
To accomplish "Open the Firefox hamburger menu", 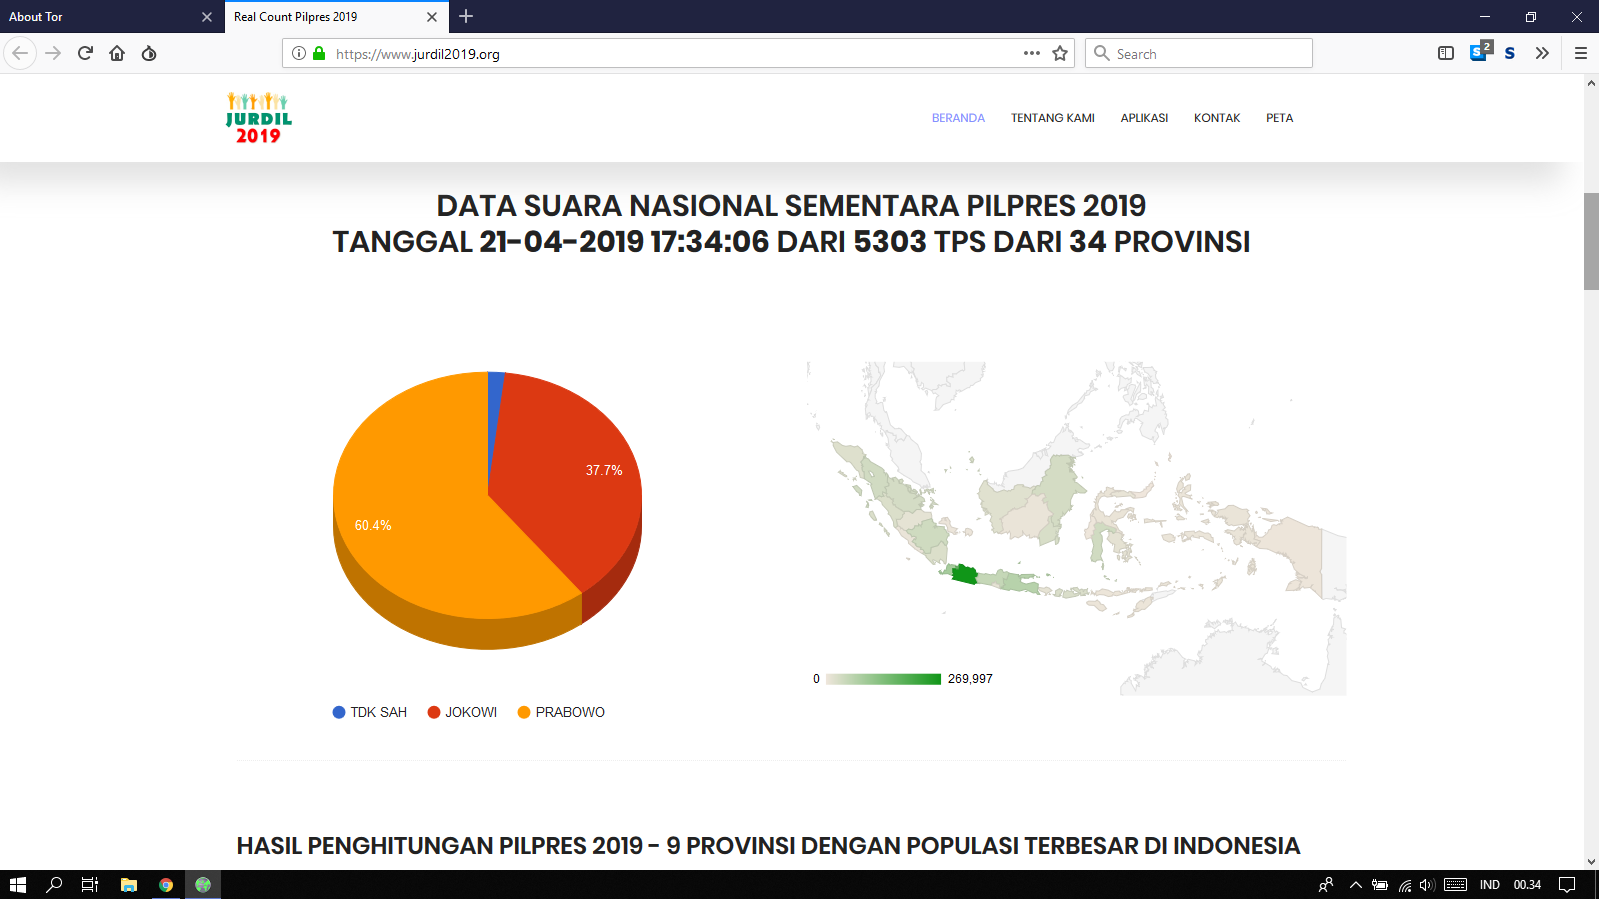I will pyautogui.click(x=1581, y=53).
